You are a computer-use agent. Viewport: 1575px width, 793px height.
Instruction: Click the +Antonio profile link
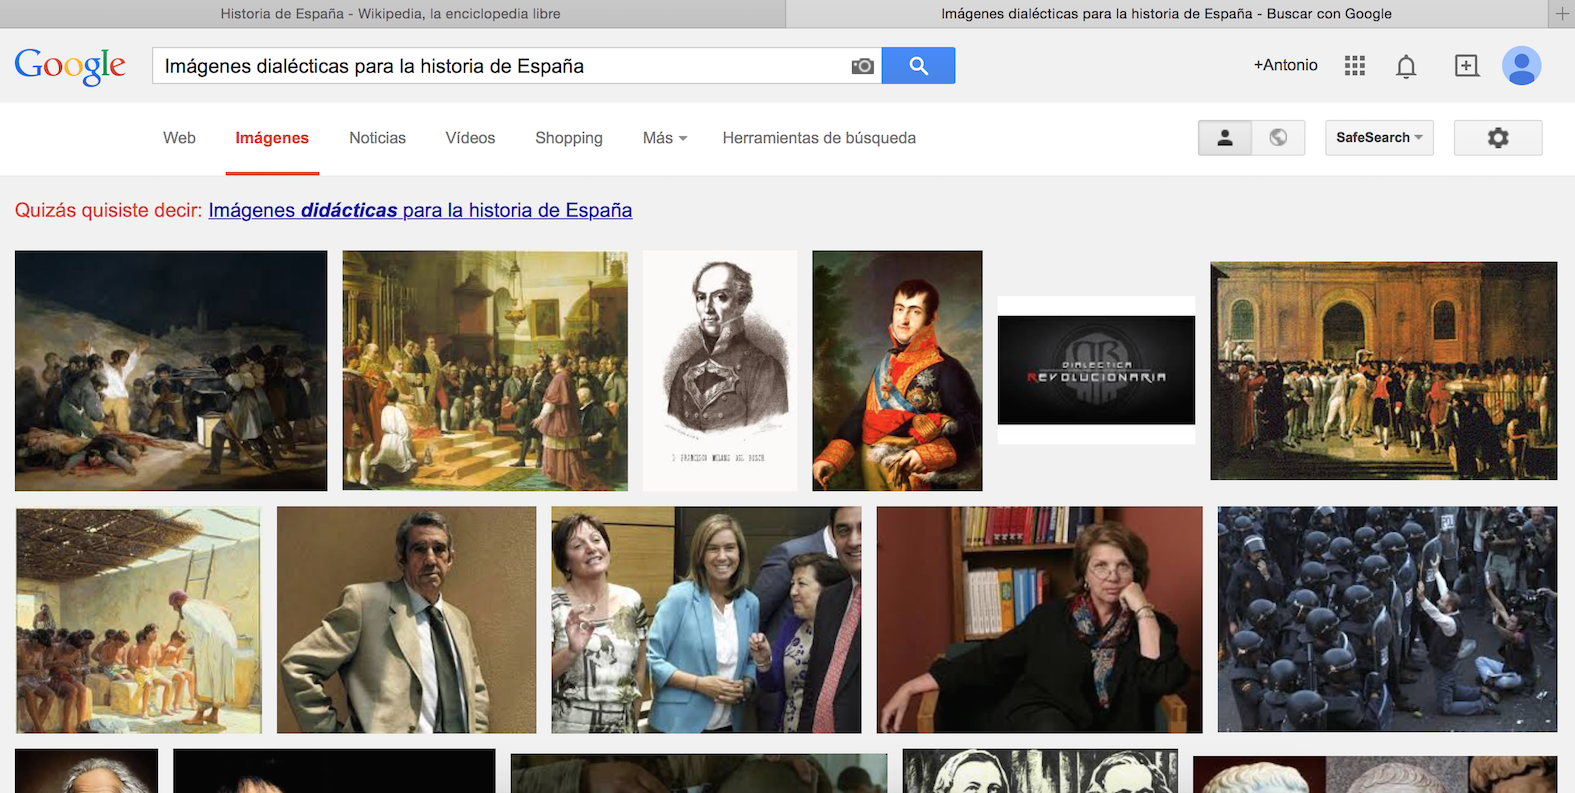(1285, 65)
